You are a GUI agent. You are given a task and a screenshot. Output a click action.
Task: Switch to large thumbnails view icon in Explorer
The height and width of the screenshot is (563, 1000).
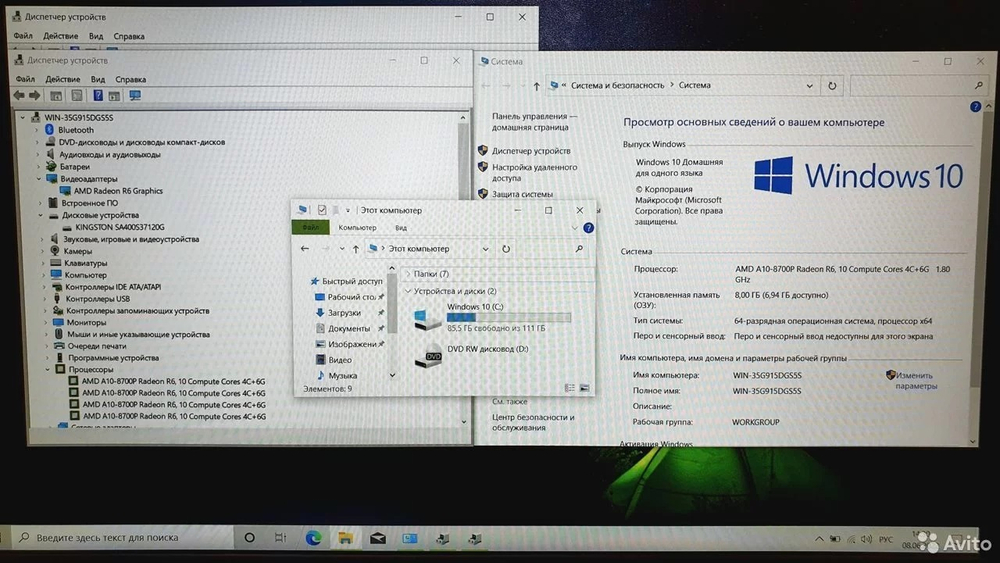(x=584, y=388)
